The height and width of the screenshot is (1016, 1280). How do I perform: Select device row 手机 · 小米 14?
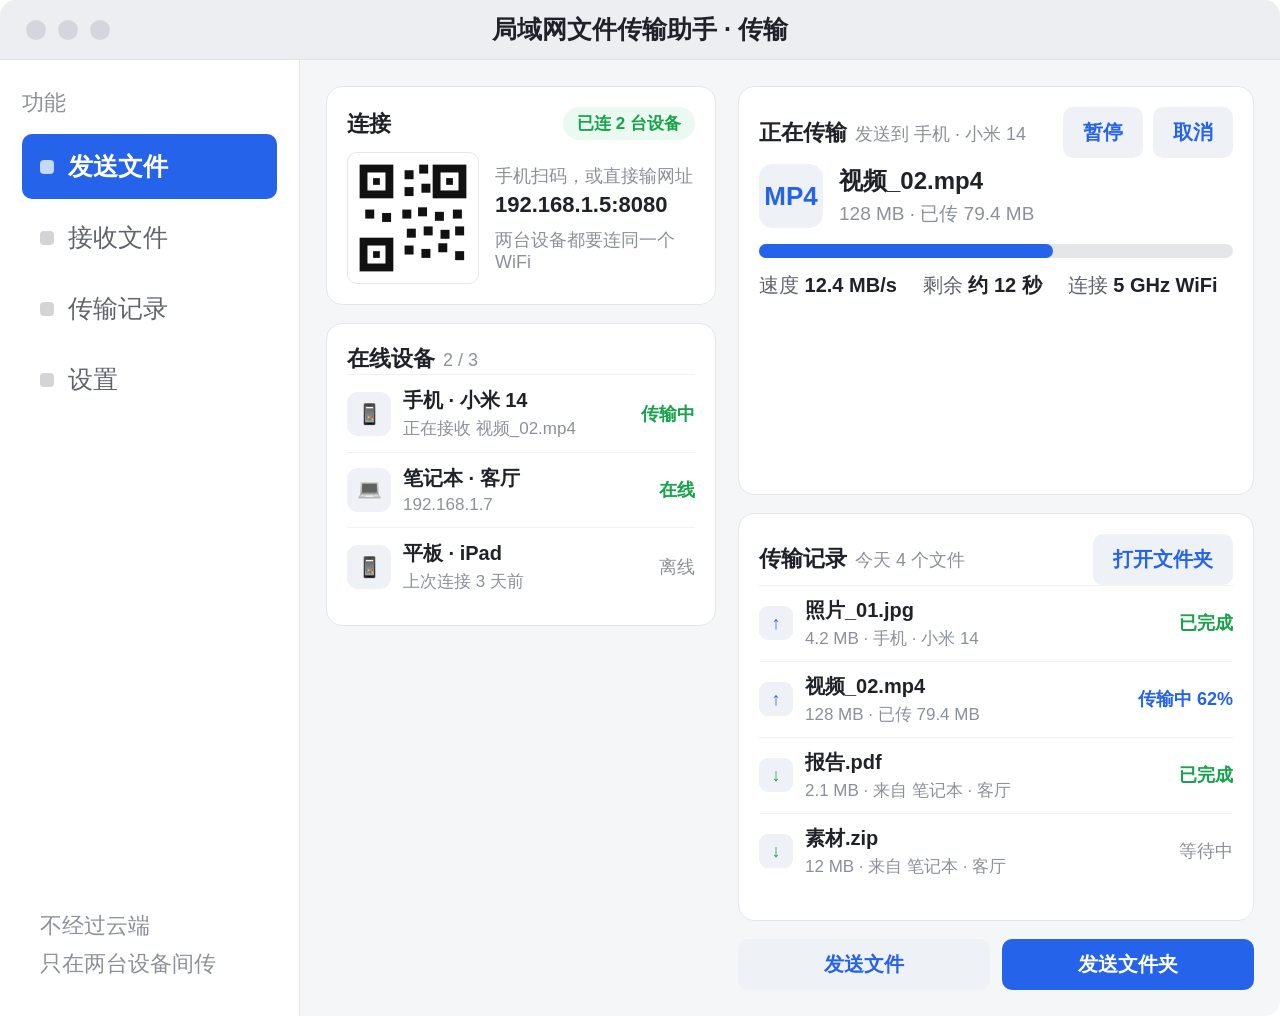coord(521,414)
